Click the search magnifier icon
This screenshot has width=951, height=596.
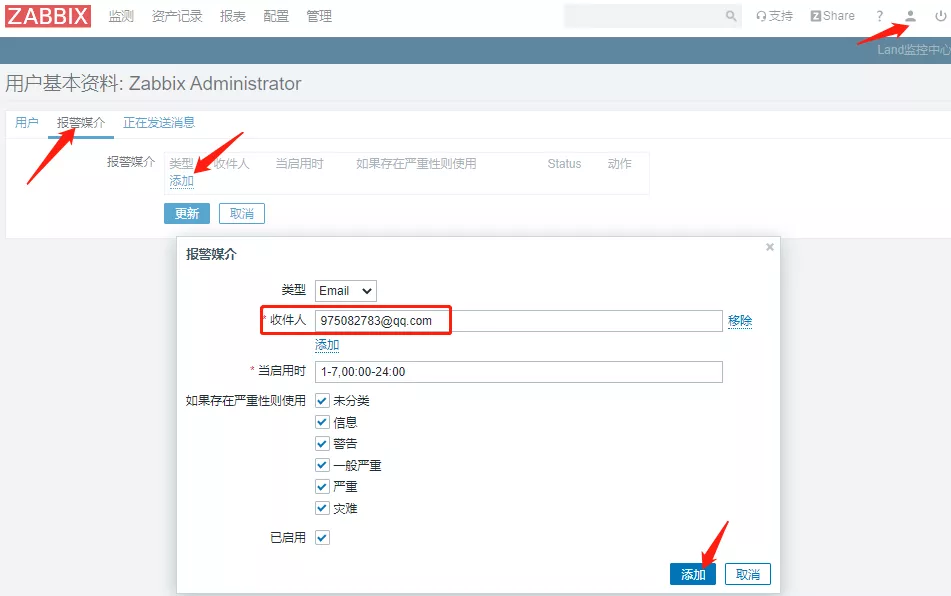click(731, 16)
